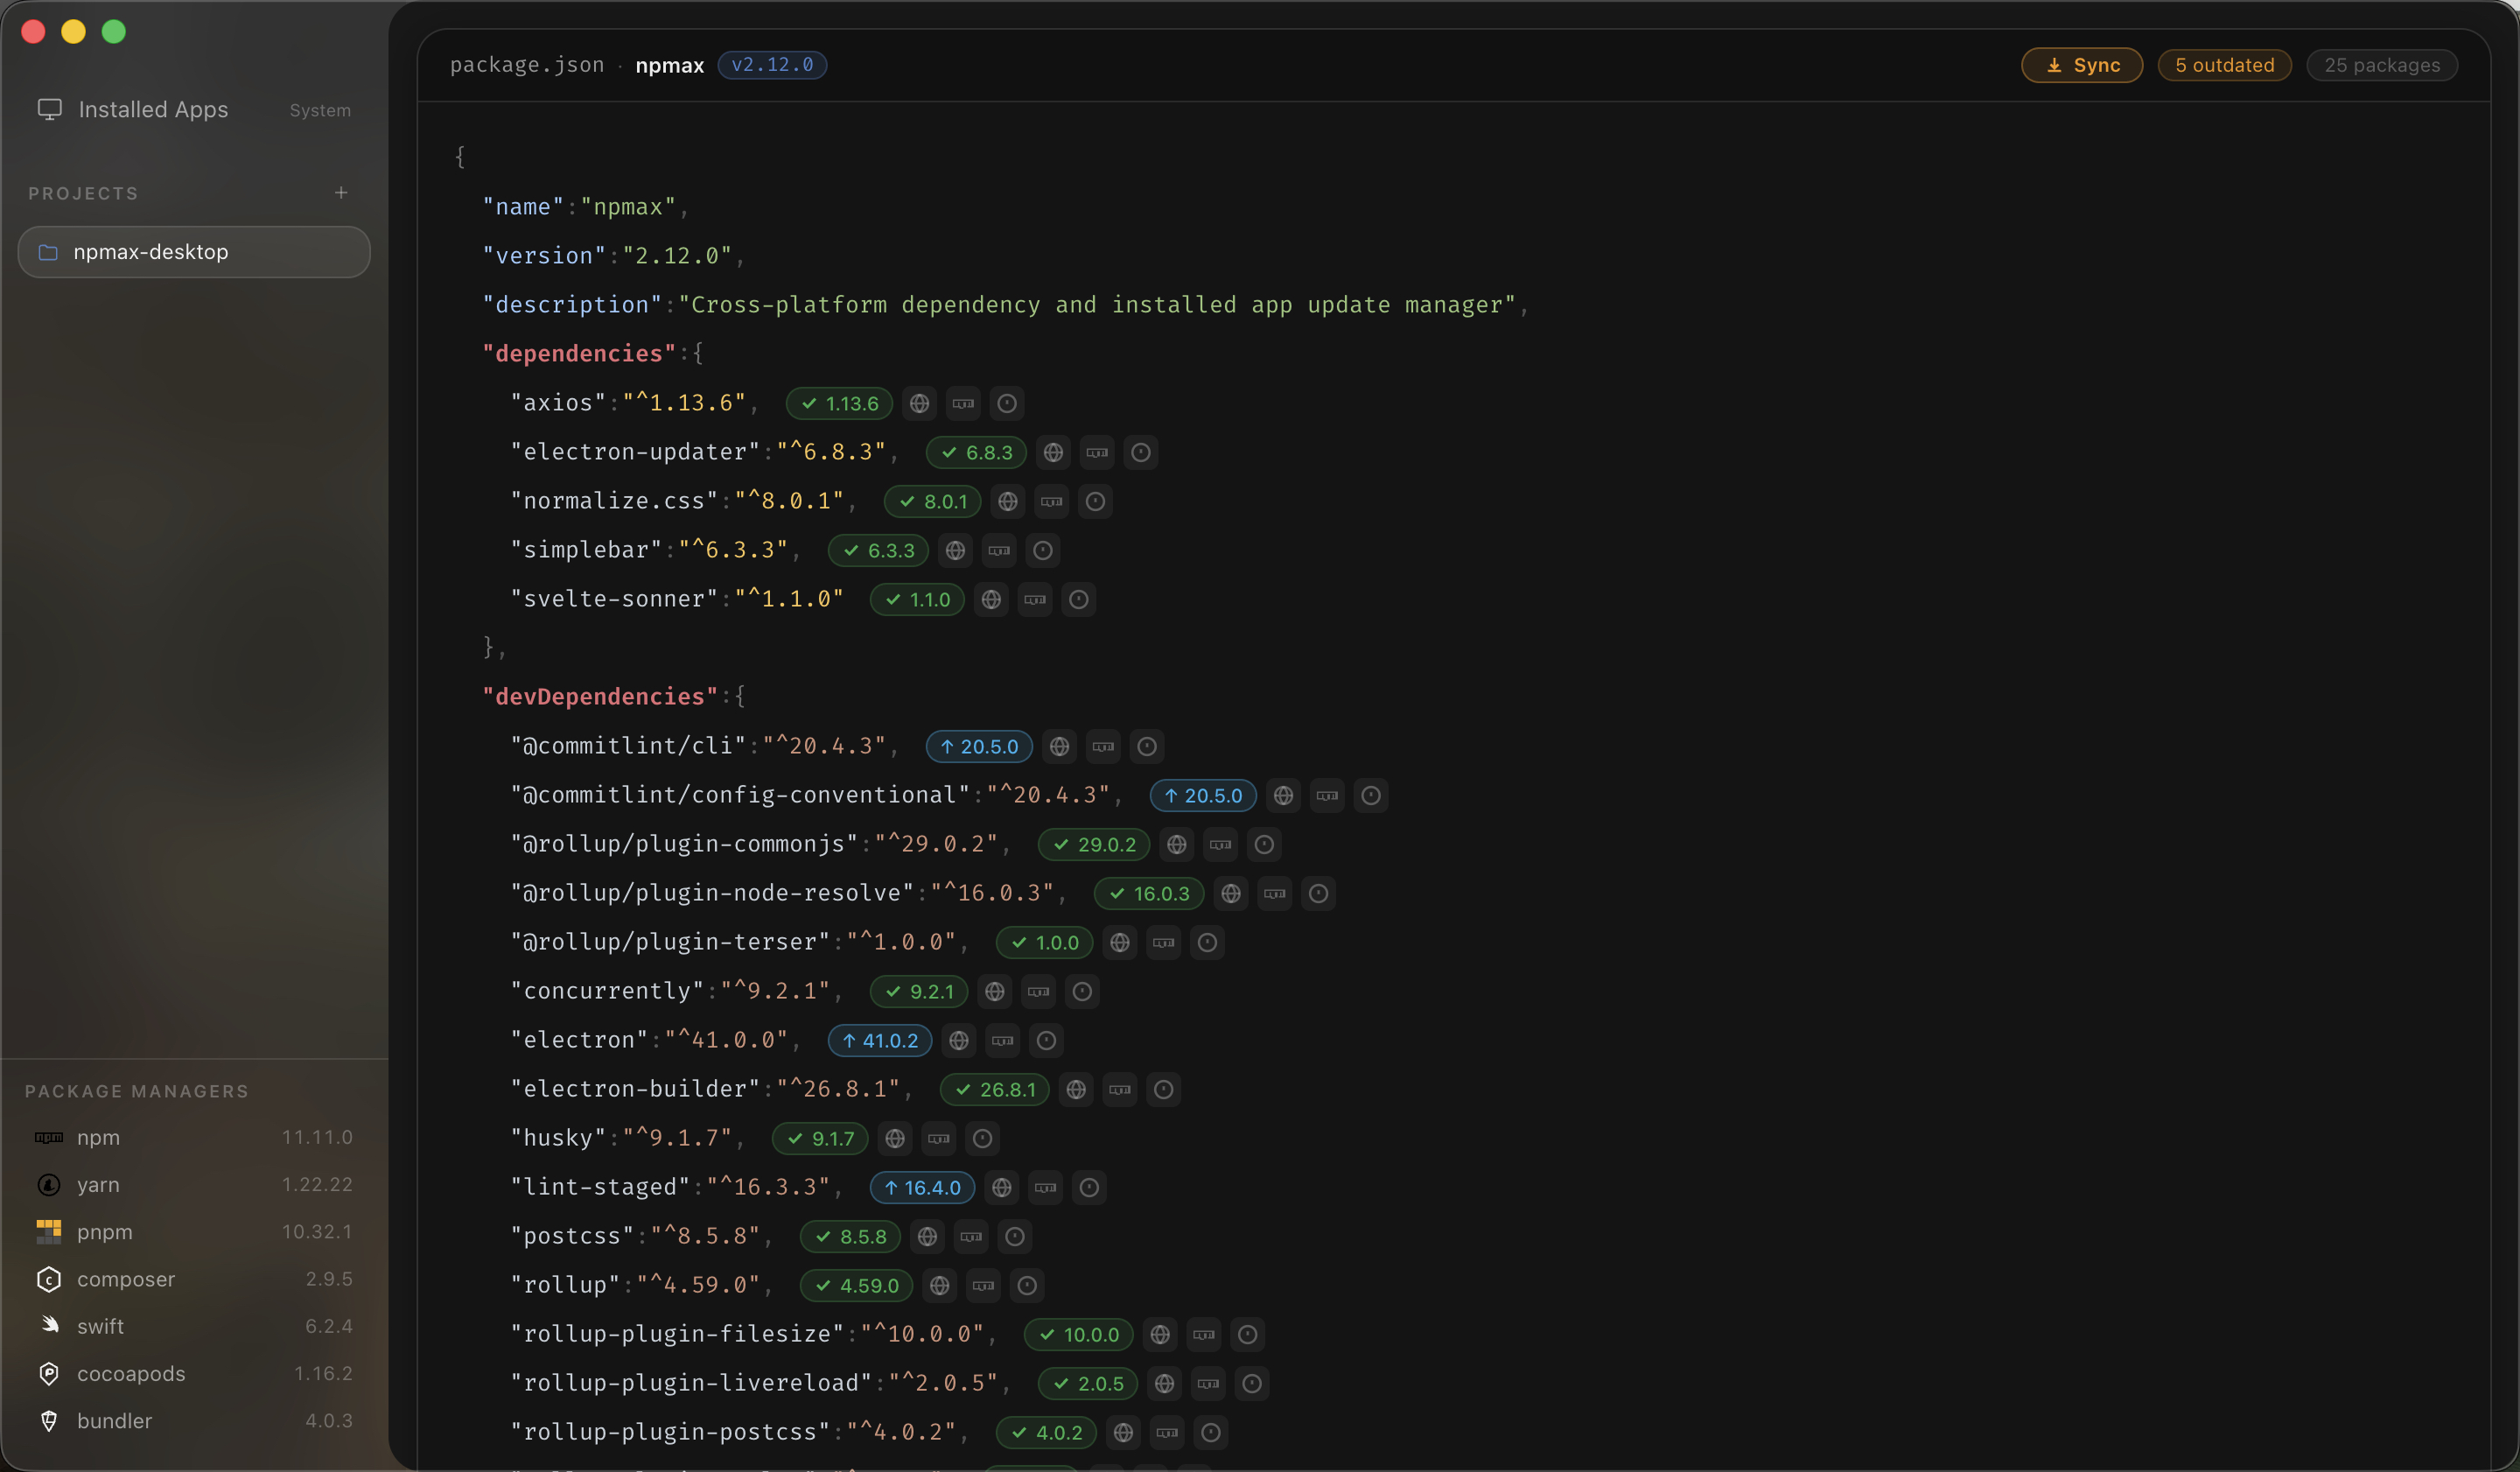View version history clock icon for electron
Screen dimensions: 2520x1472
coord(1046,1040)
